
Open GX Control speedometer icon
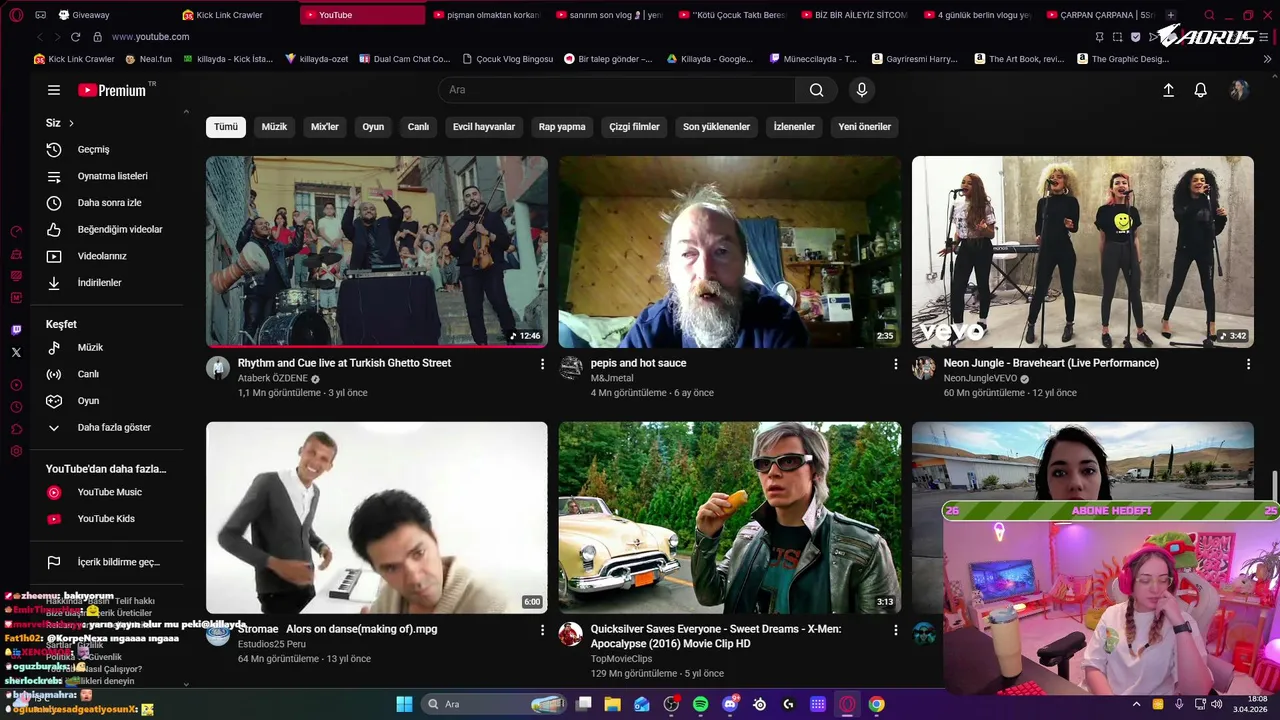coord(16,231)
